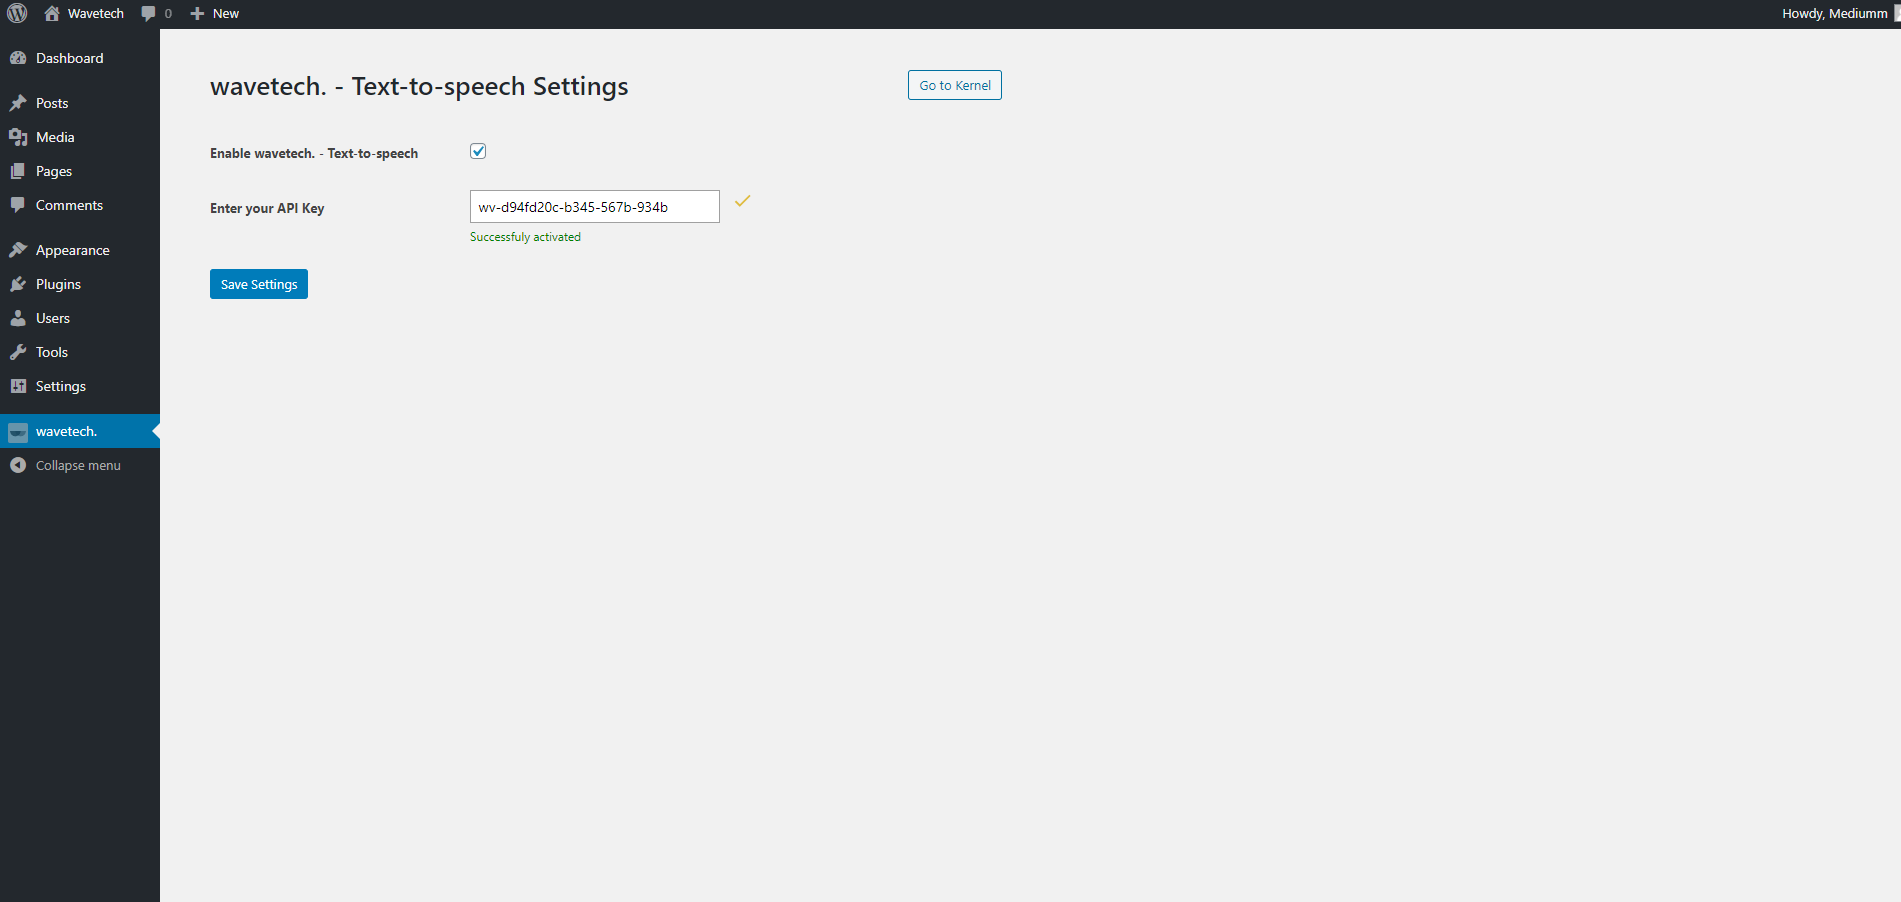
Task: Open the Posts menu item
Action: tap(80, 103)
